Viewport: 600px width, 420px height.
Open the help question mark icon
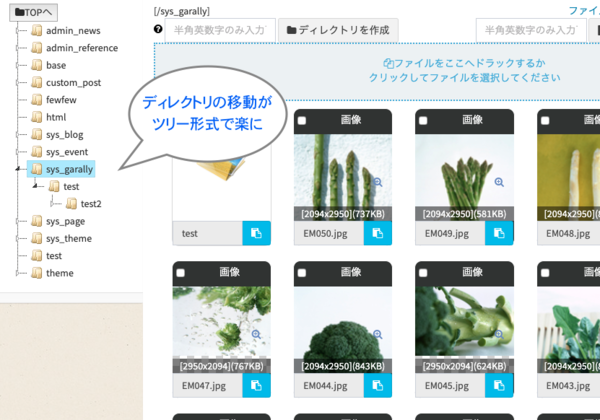[158, 29]
